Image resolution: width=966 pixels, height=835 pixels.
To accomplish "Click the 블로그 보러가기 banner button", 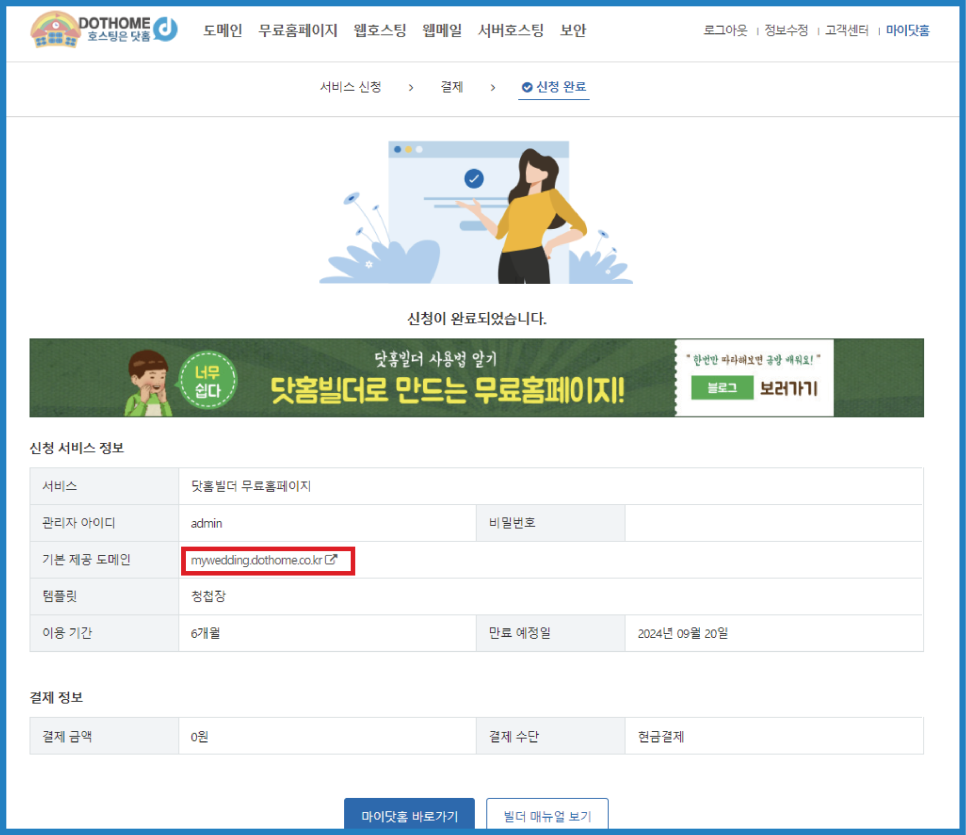I will click(754, 388).
